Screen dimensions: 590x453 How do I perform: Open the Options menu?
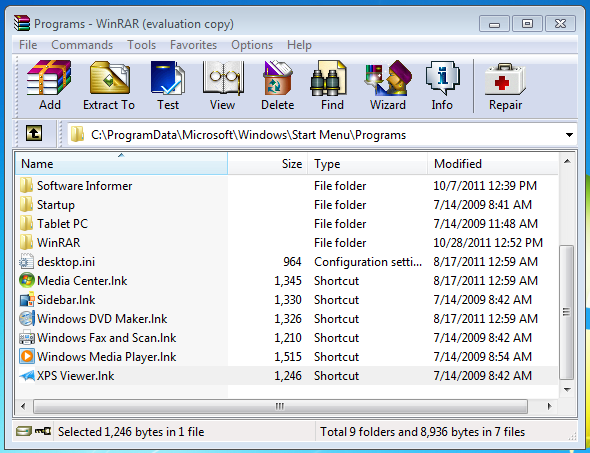pos(252,45)
